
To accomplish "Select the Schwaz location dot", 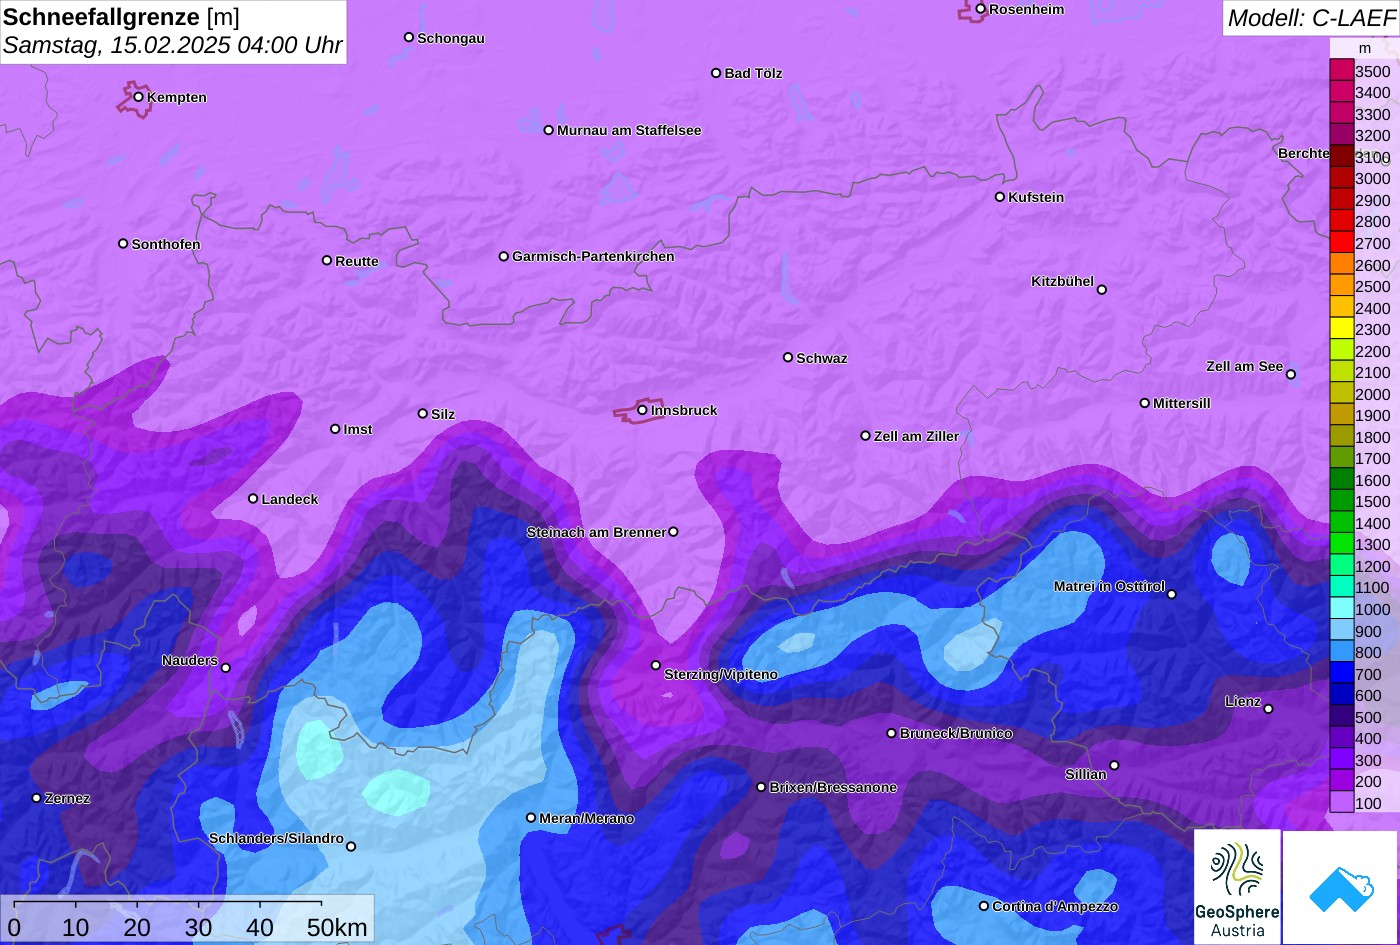I will pyautogui.click(x=788, y=357).
